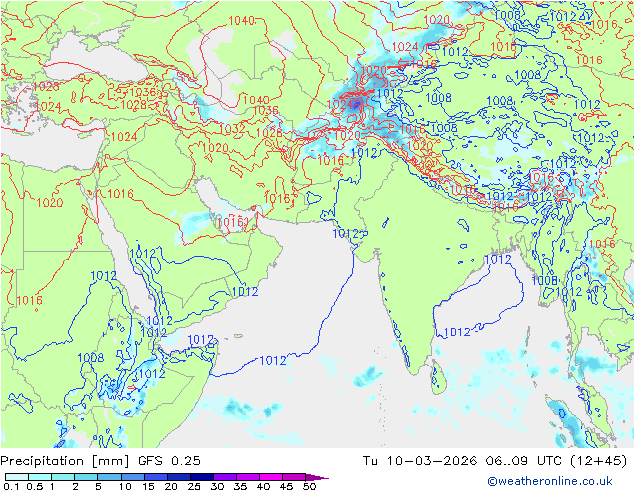Viewport: 634px width, 490px height.
Task: Select the 40–45 mm magenta legend swatch
Action: point(271,477)
